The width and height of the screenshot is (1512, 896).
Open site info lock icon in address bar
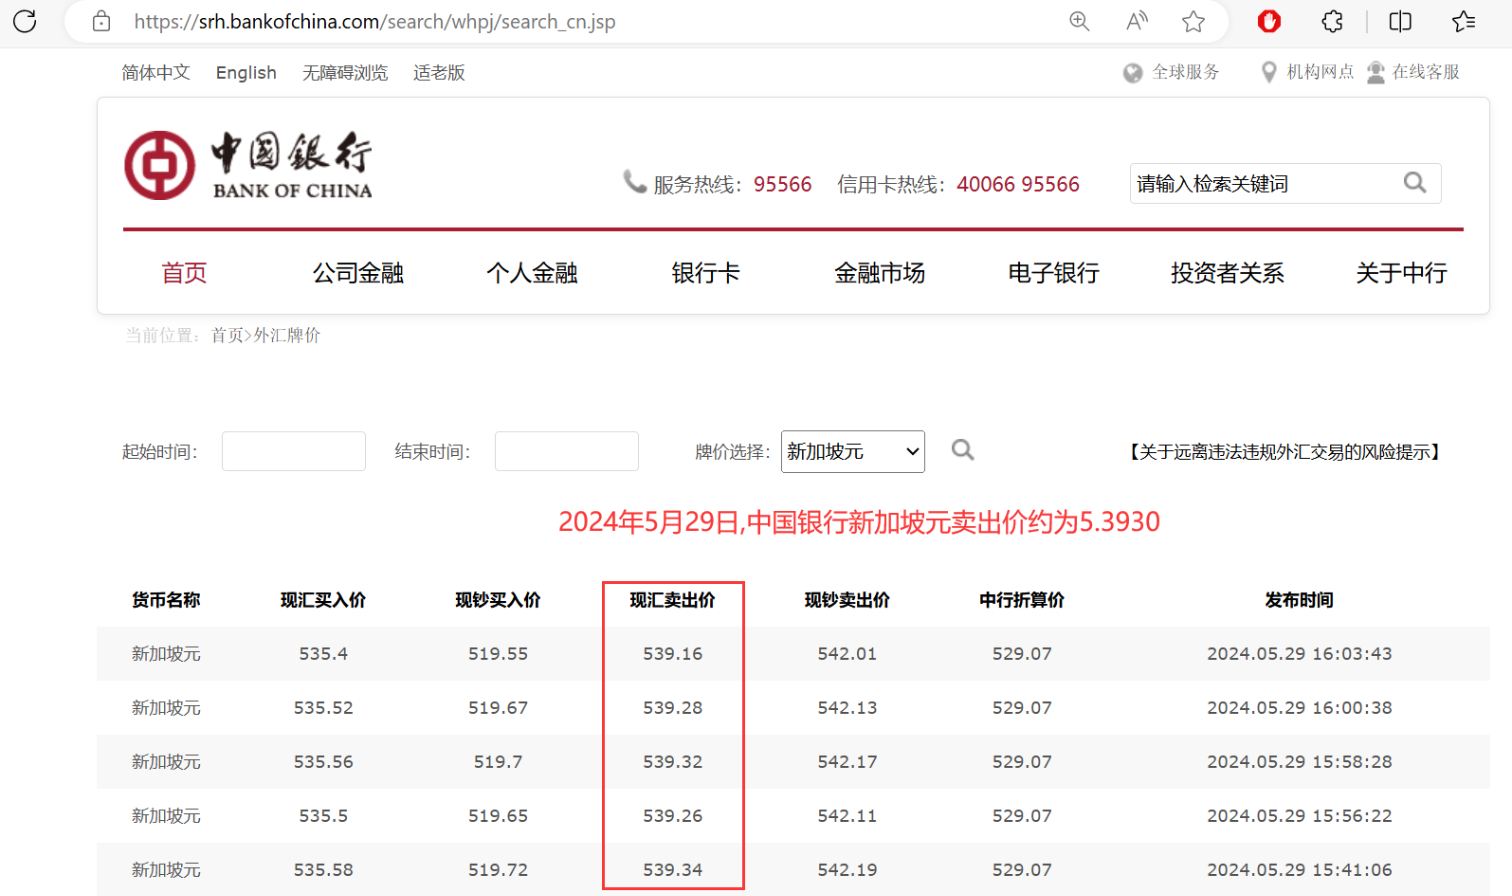[101, 21]
